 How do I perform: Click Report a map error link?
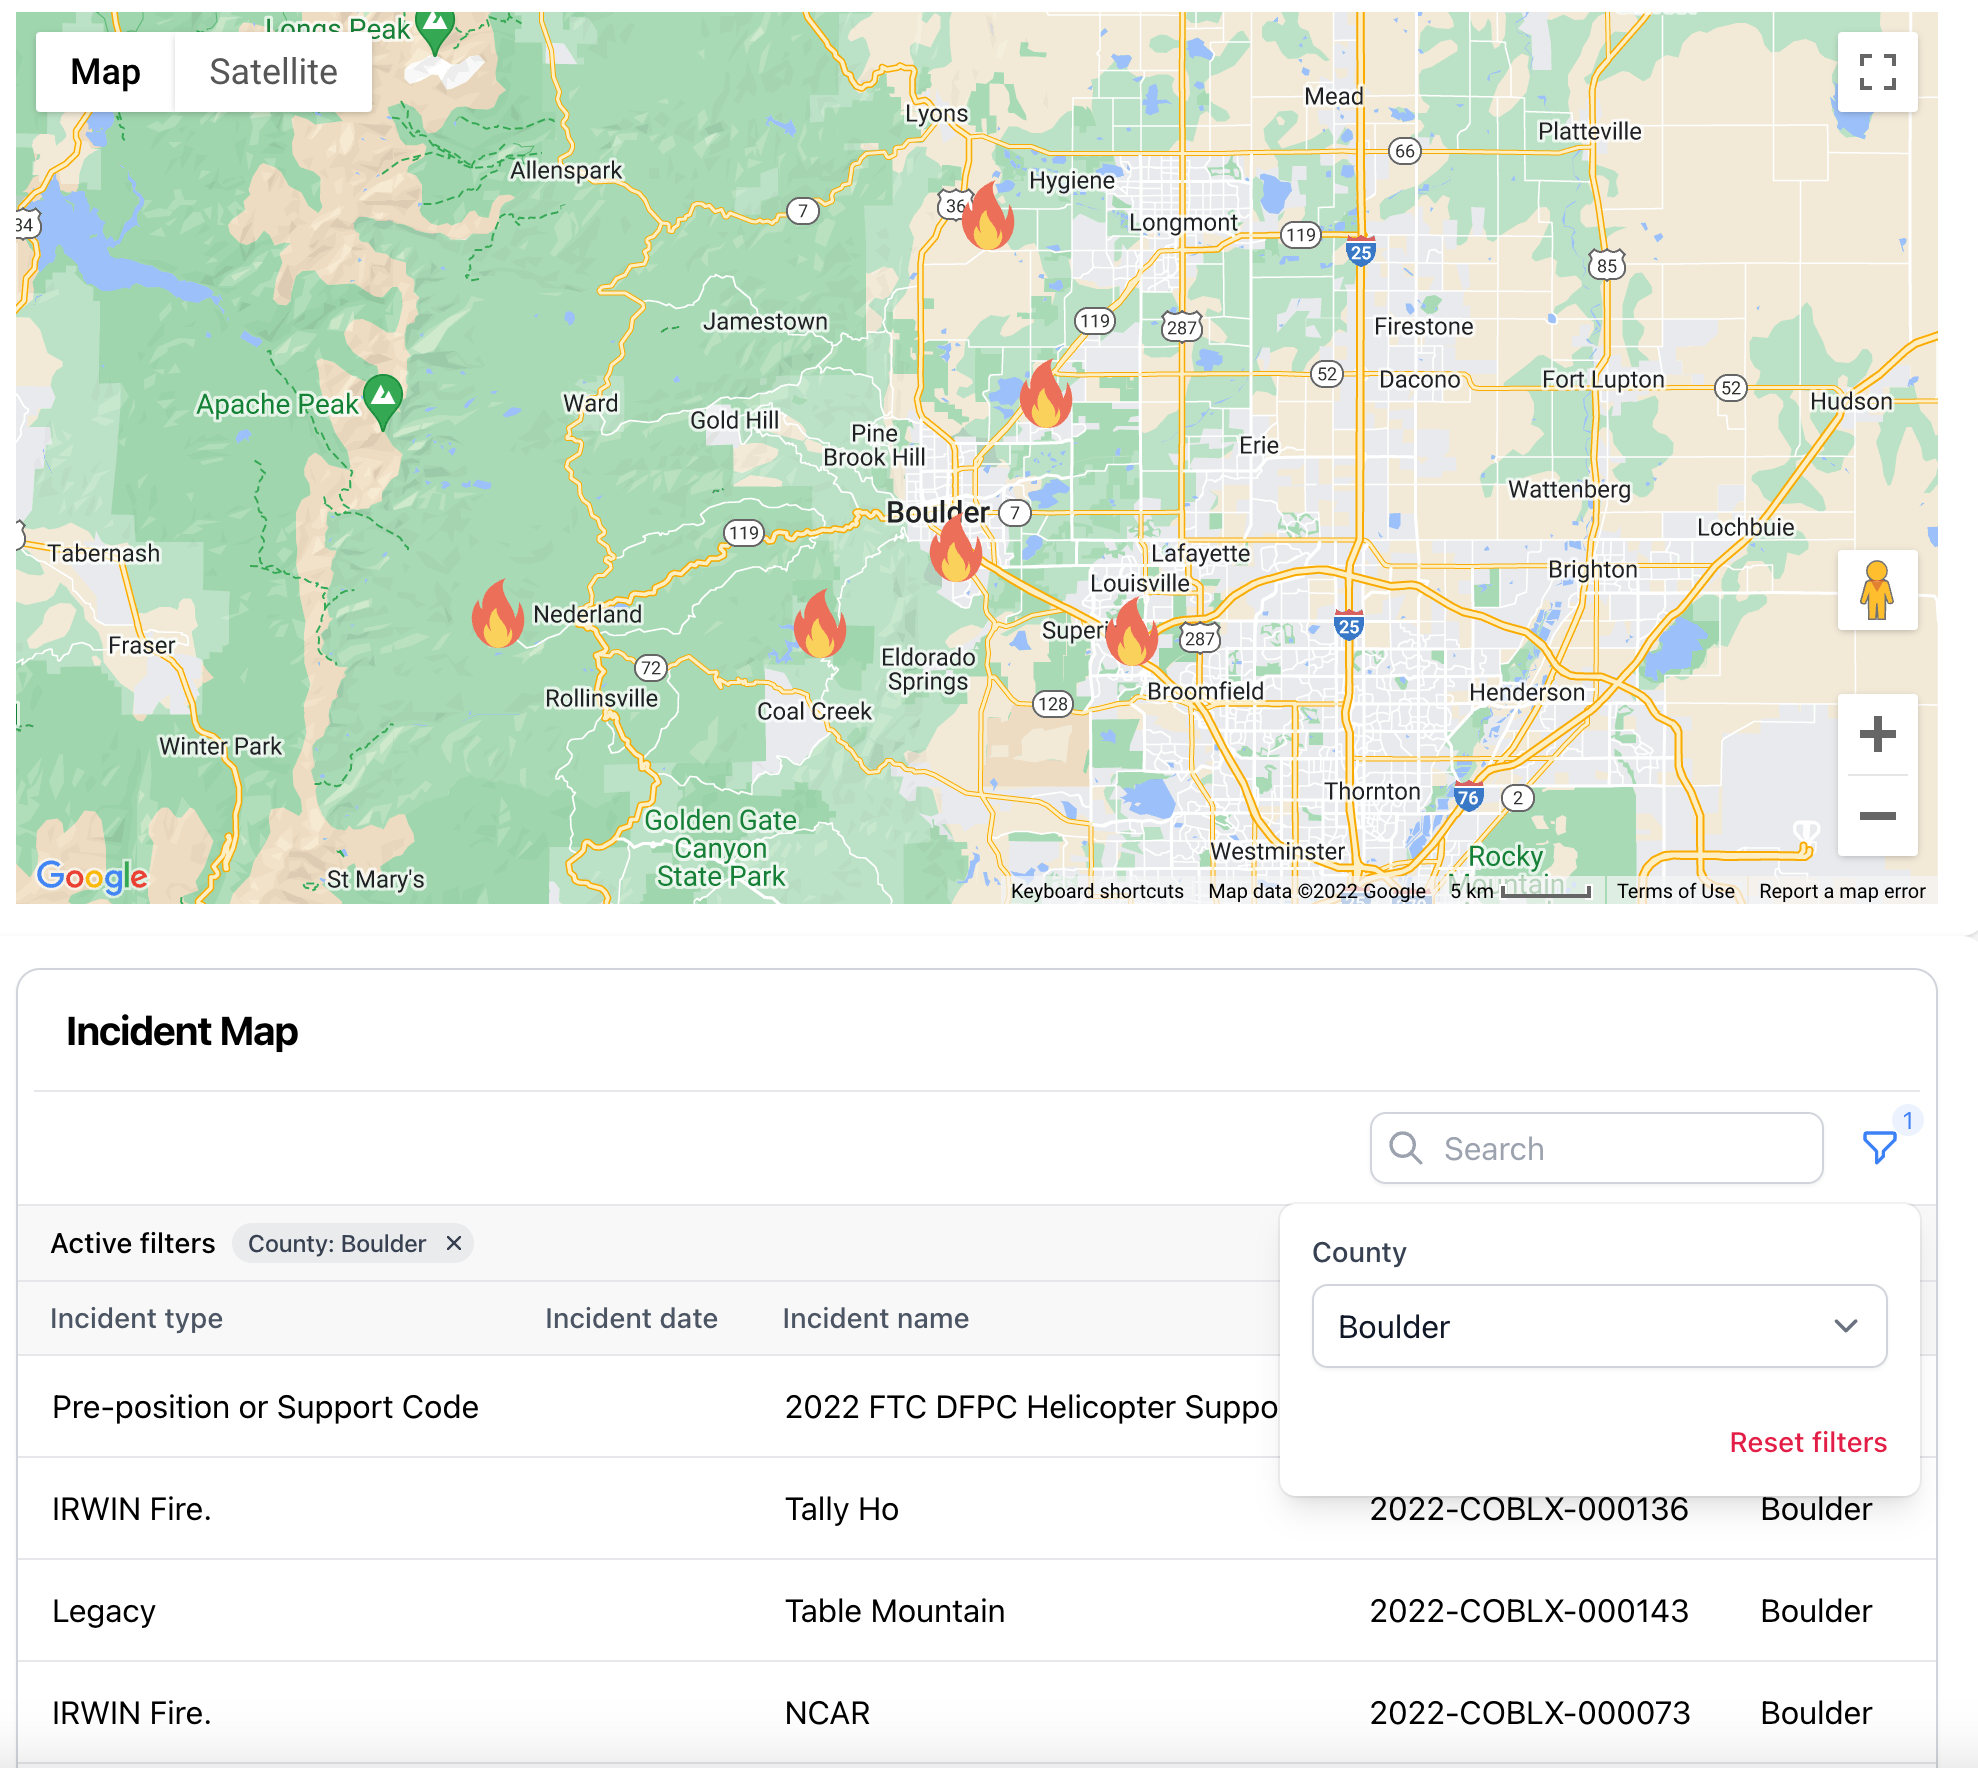1841,891
